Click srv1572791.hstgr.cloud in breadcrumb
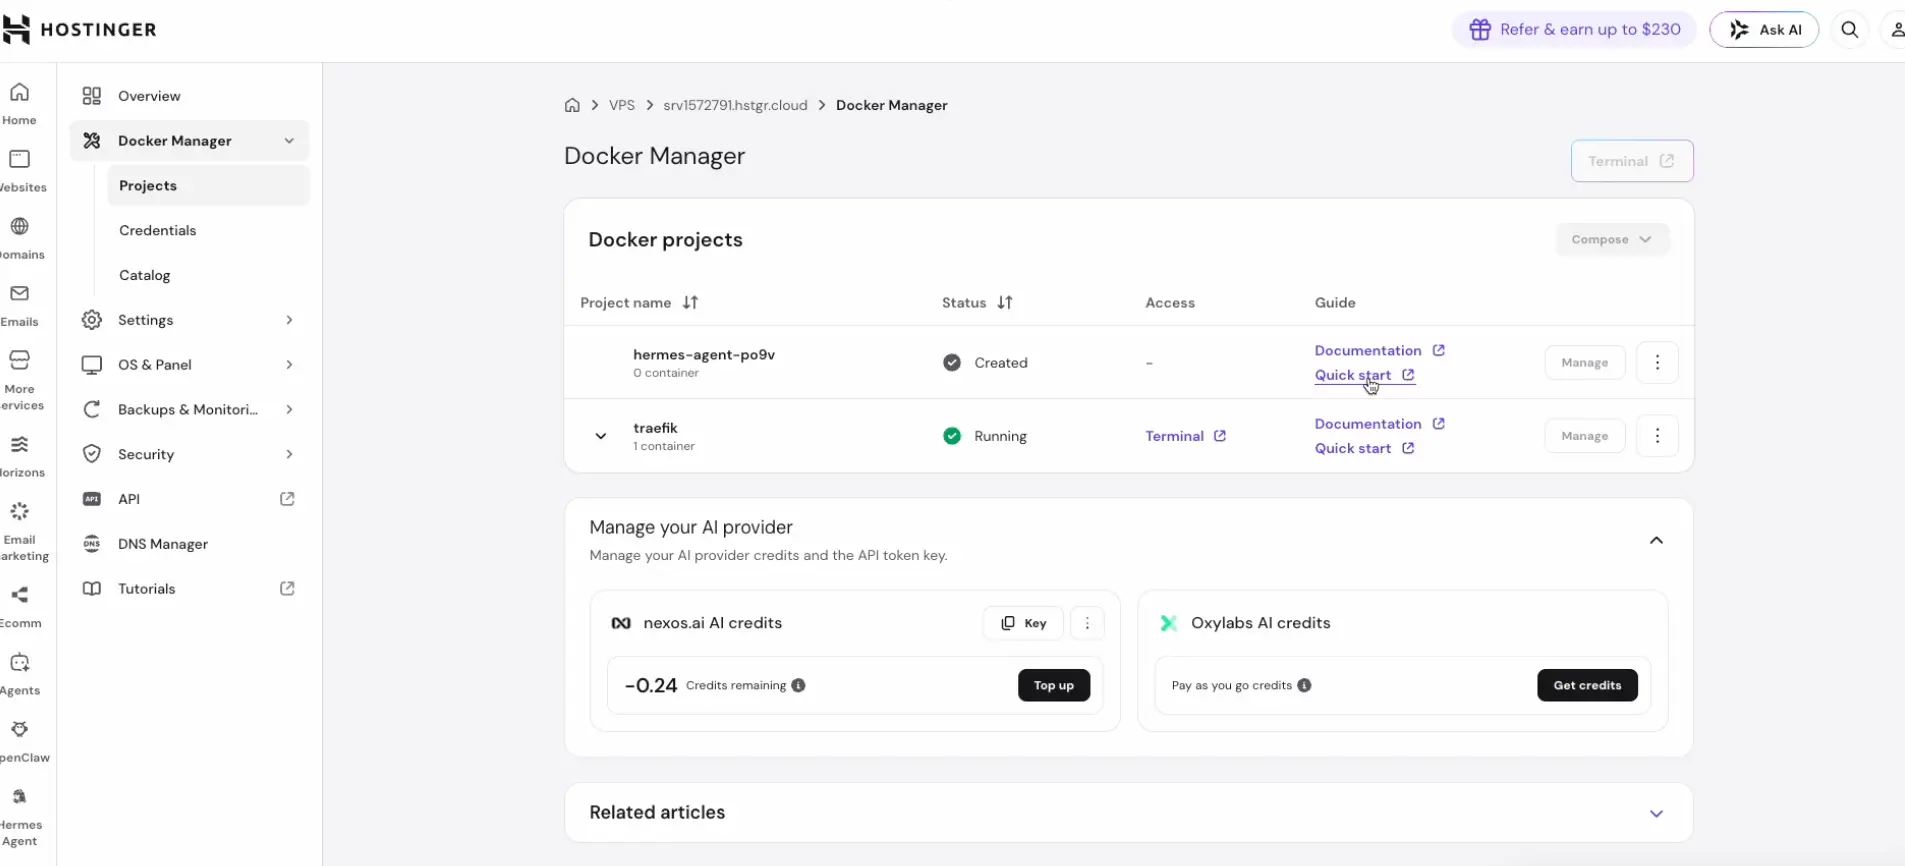The width and height of the screenshot is (1905, 866). [x=735, y=105]
